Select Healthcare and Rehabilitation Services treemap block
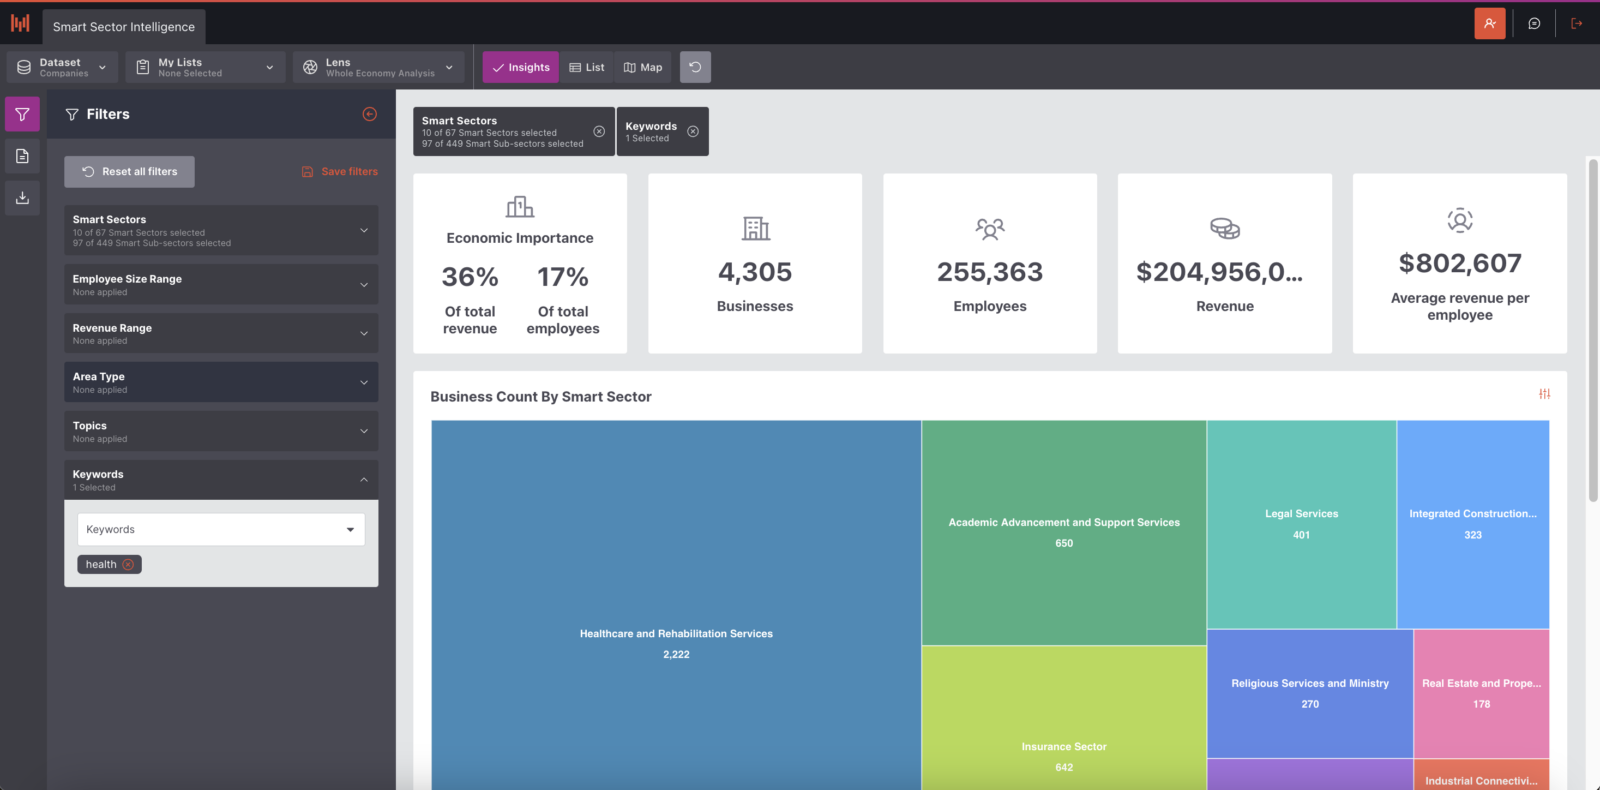The image size is (1600, 790). pyautogui.click(x=676, y=605)
